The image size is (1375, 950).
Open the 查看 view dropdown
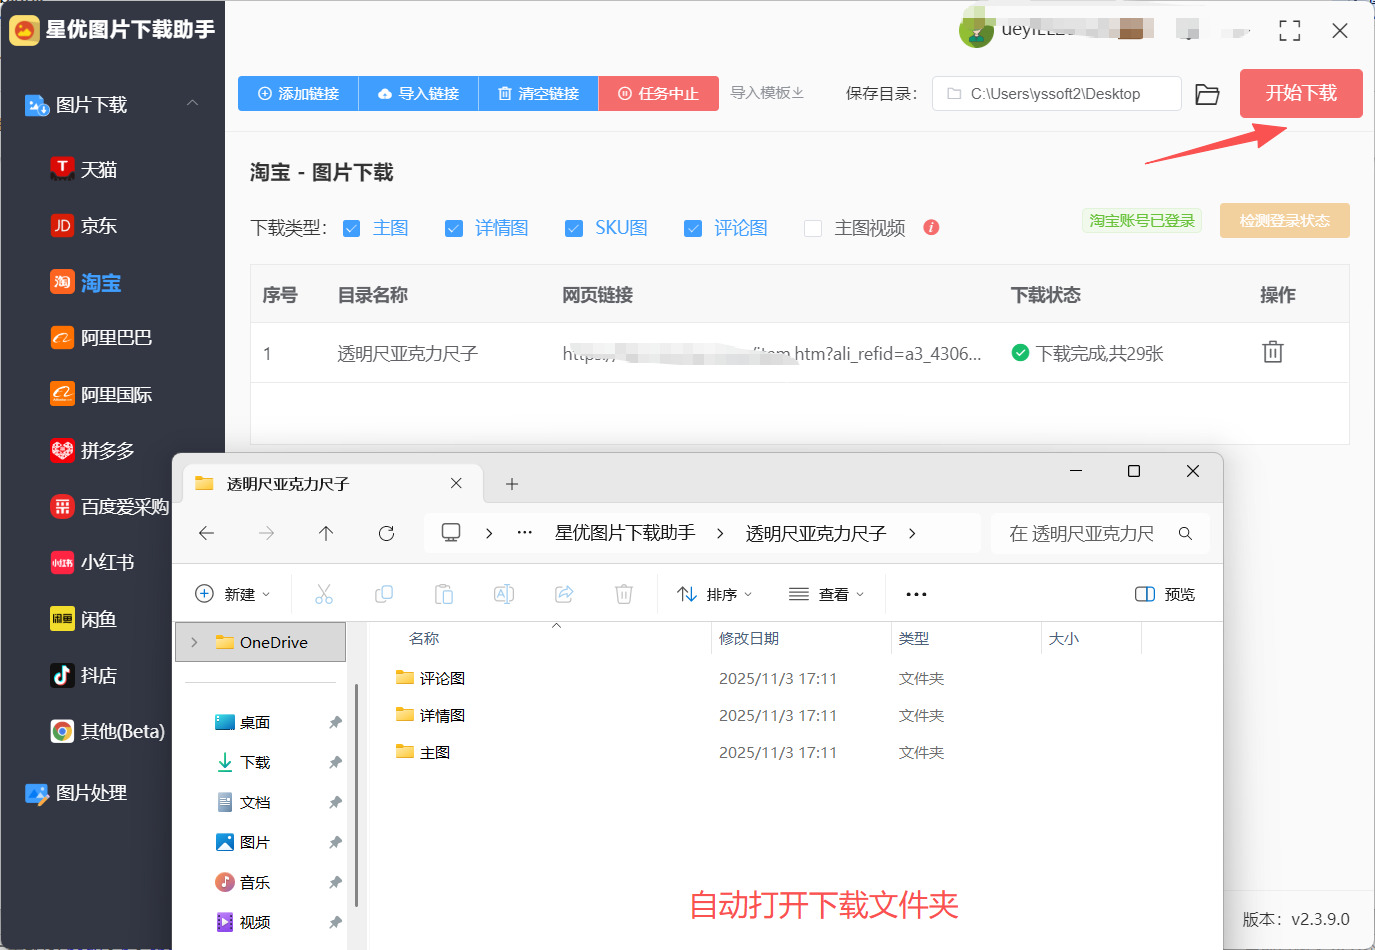tap(826, 594)
